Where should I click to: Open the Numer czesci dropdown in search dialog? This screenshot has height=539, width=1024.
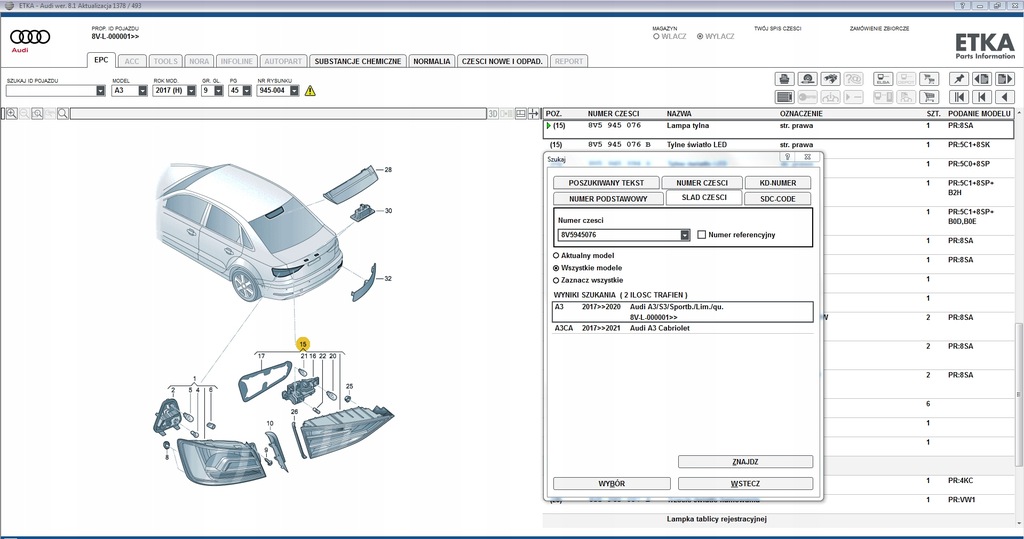click(x=685, y=236)
